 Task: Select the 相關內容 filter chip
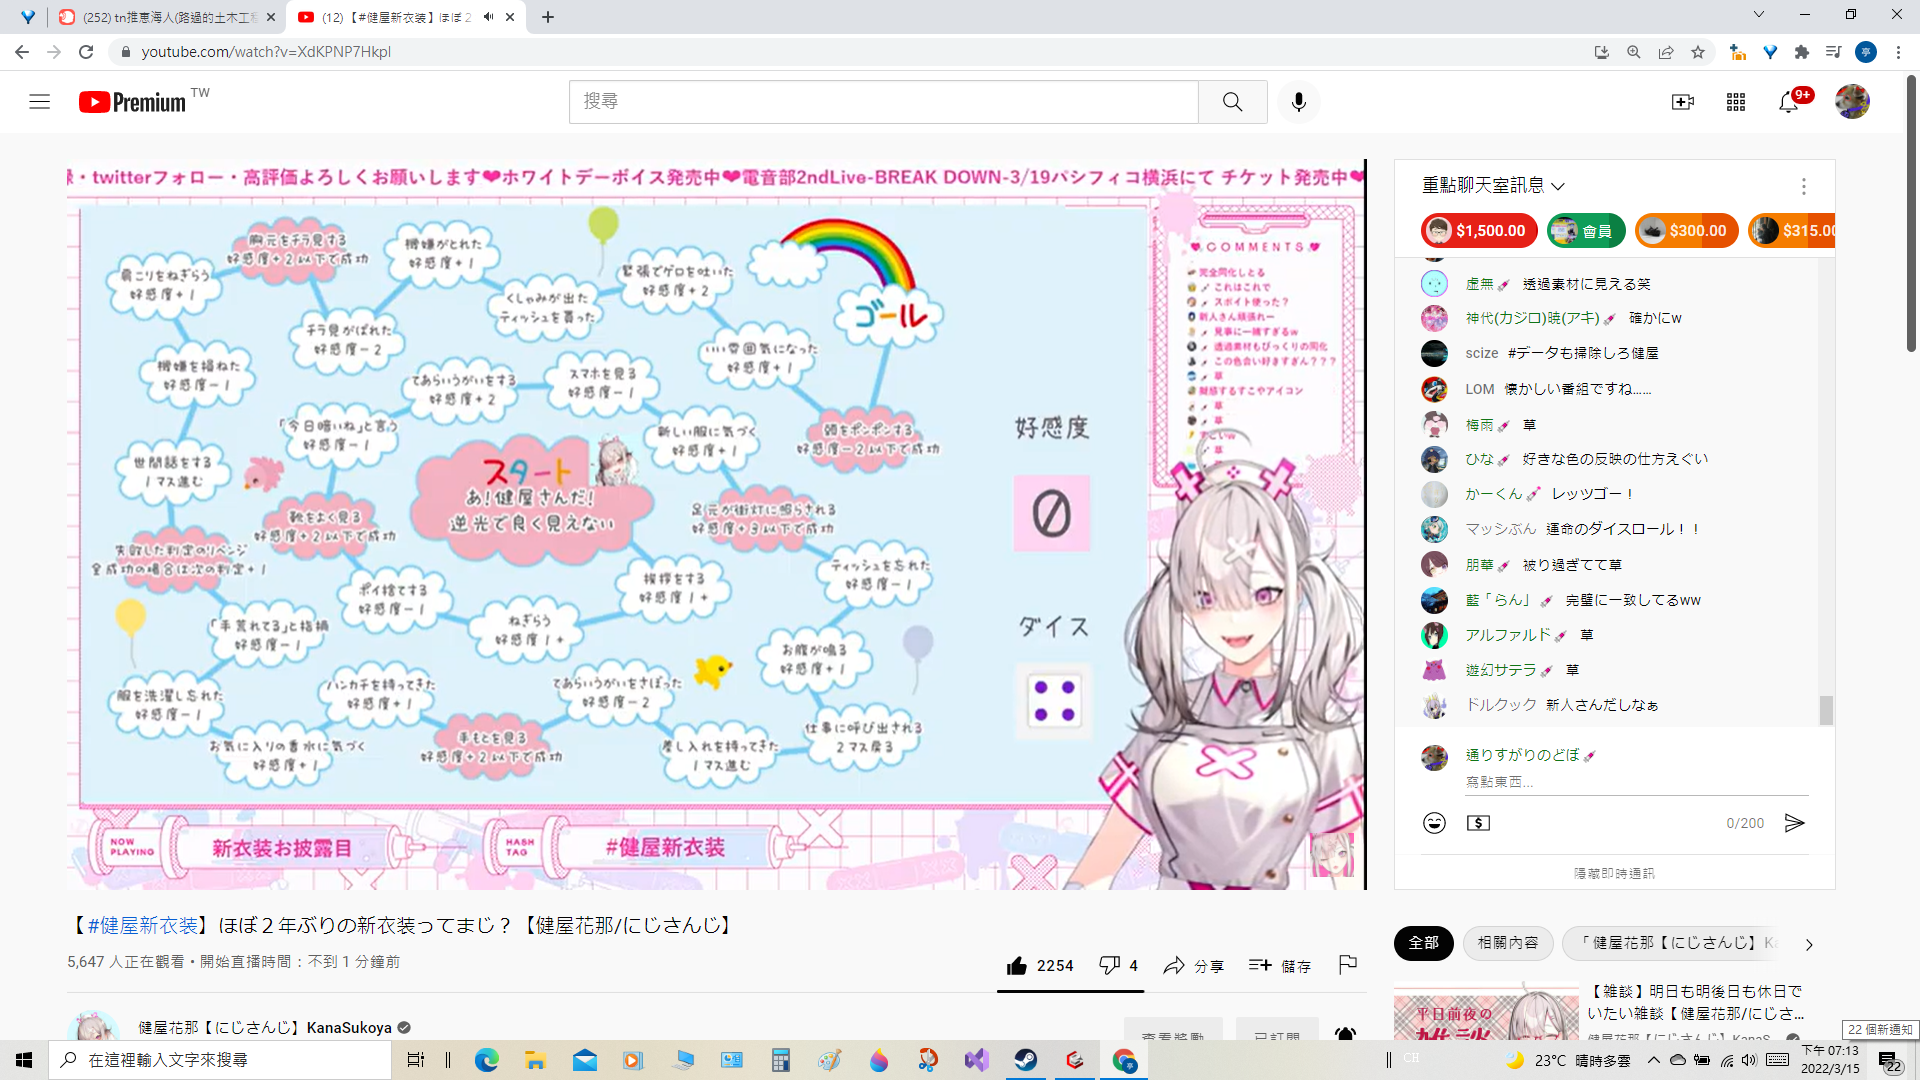click(x=1507, y=942)
